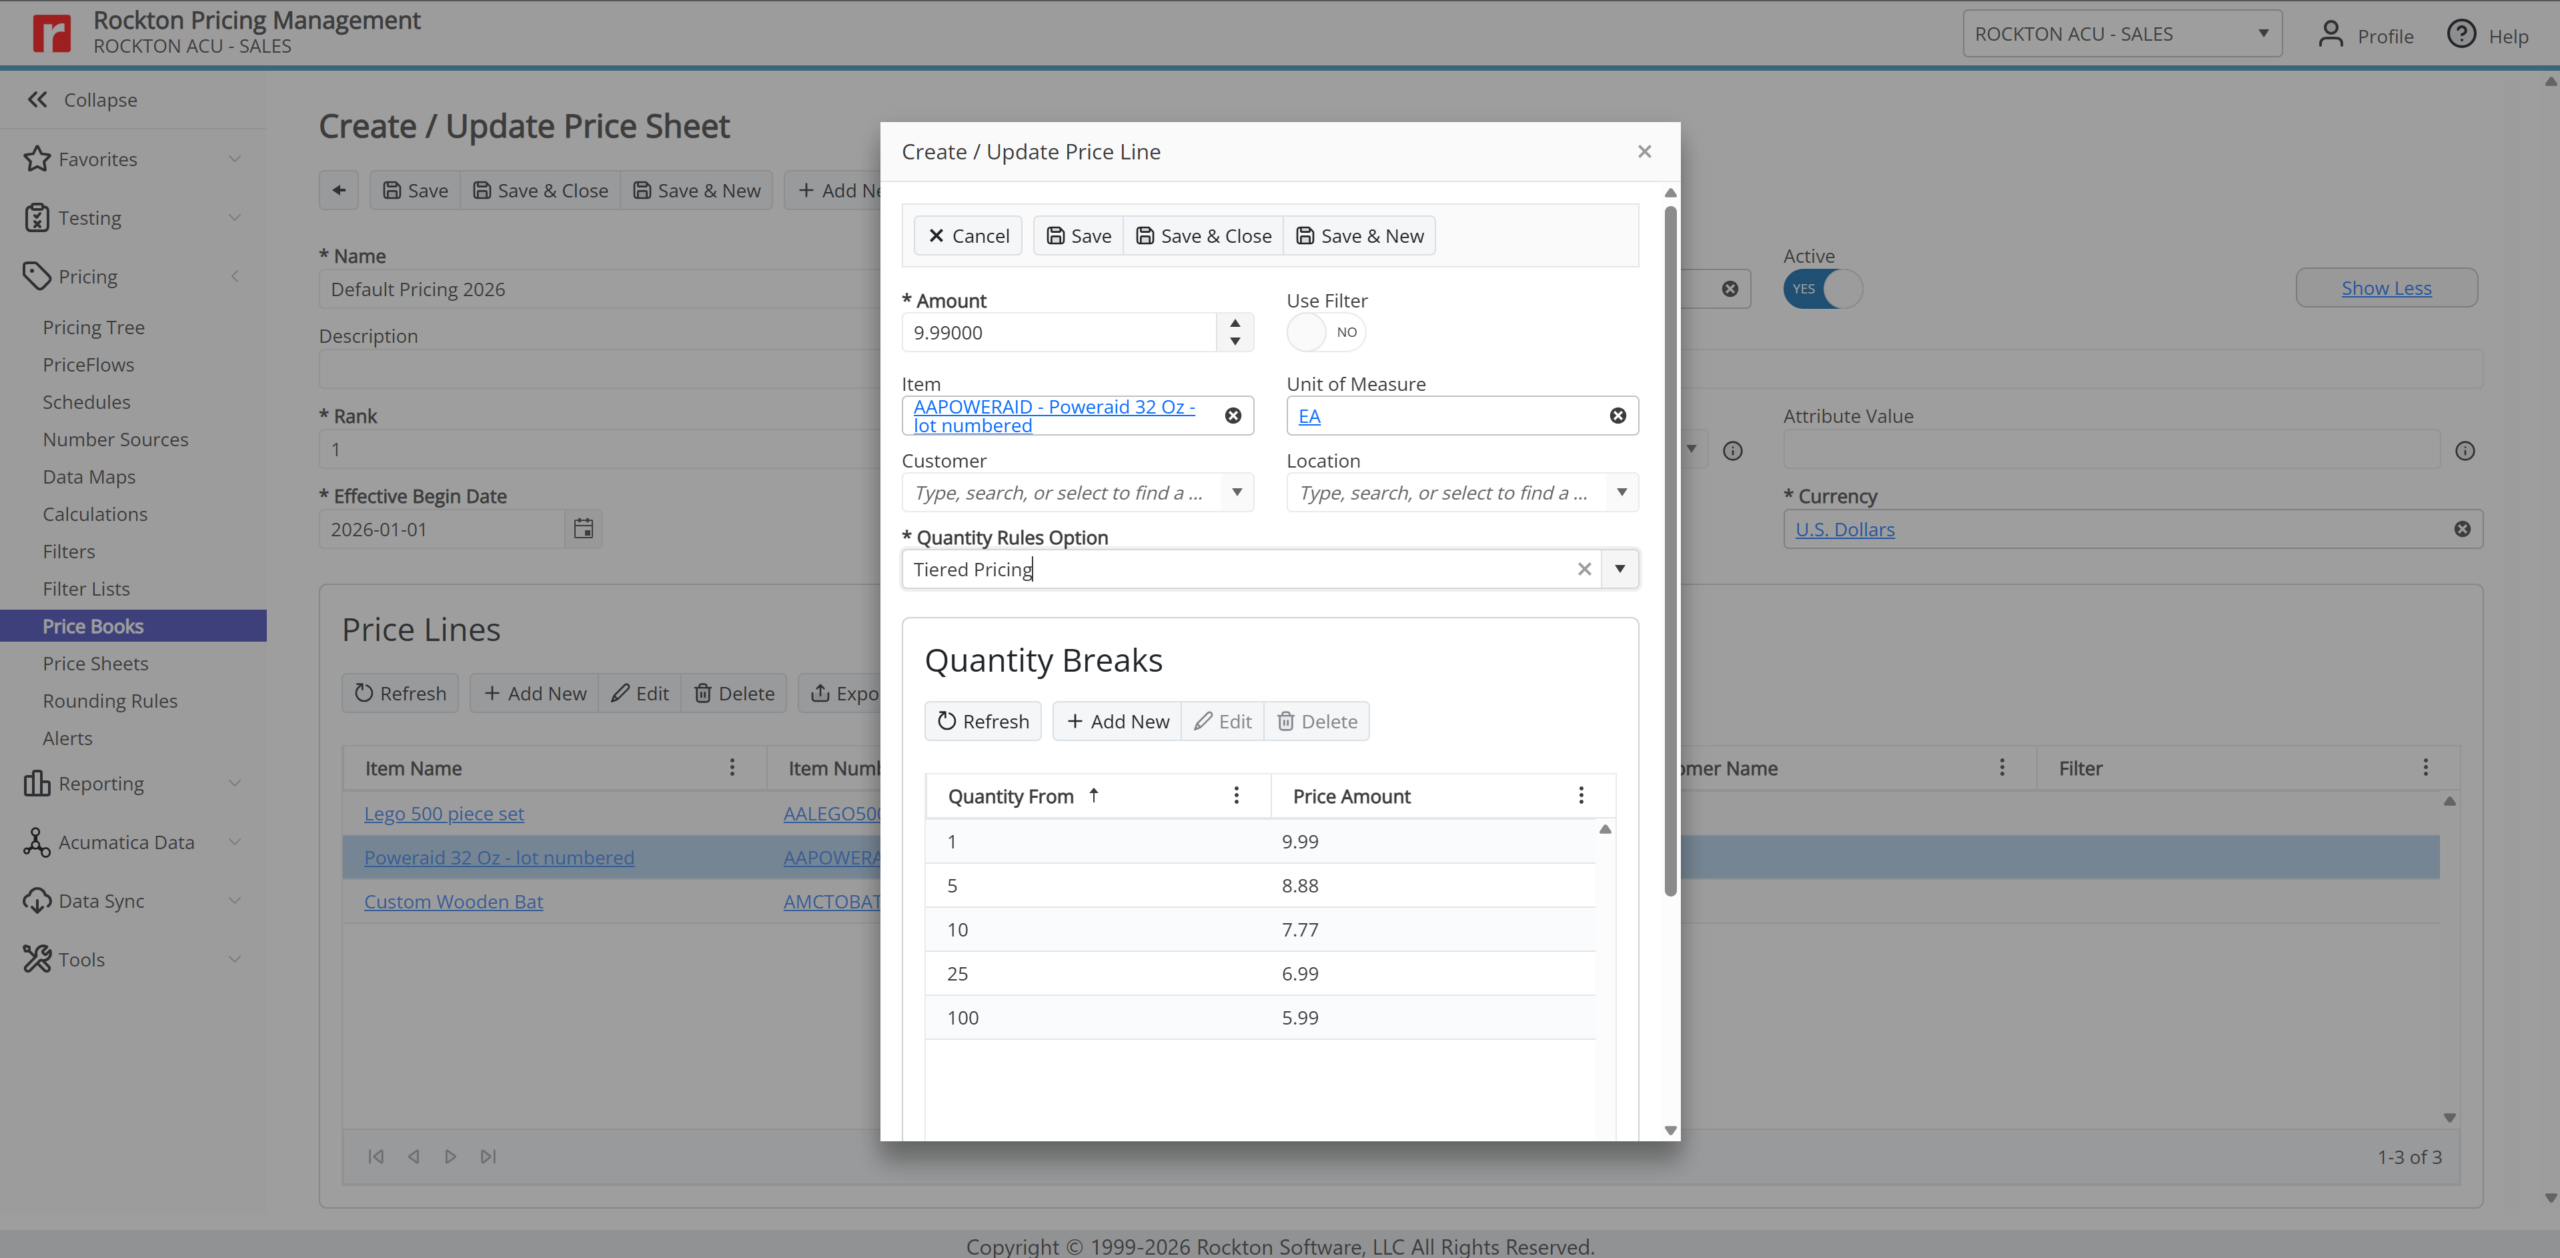Viewport: 2560px width, 1258px height.
Task: Open Rounding Rules in sidebar
Action: pos(110,701)
